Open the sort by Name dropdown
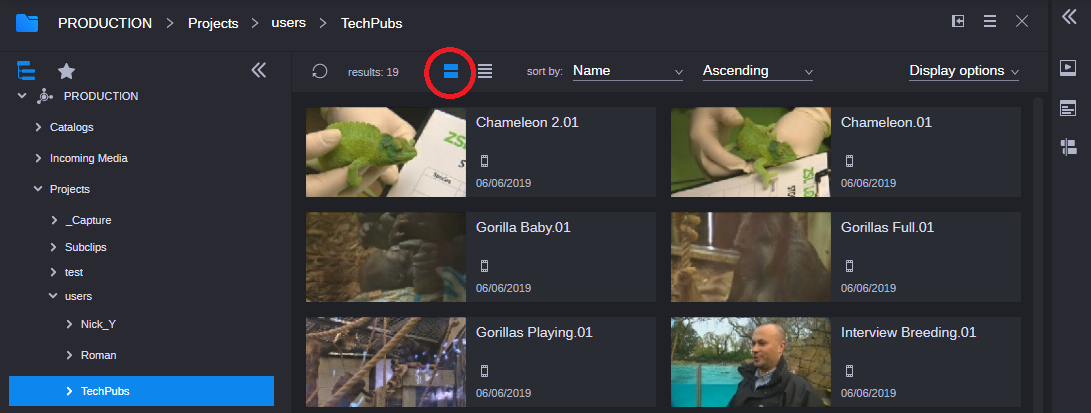This screenshot has width=1091, height=413. (627, 71)
